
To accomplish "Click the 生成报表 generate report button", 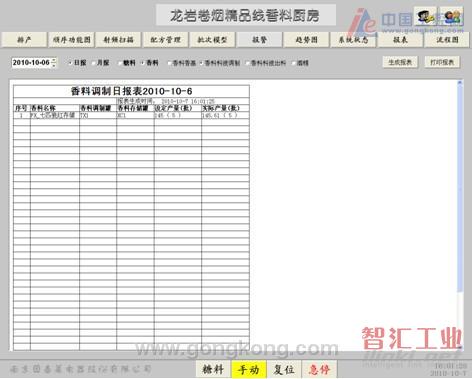I will coord(400,62).
